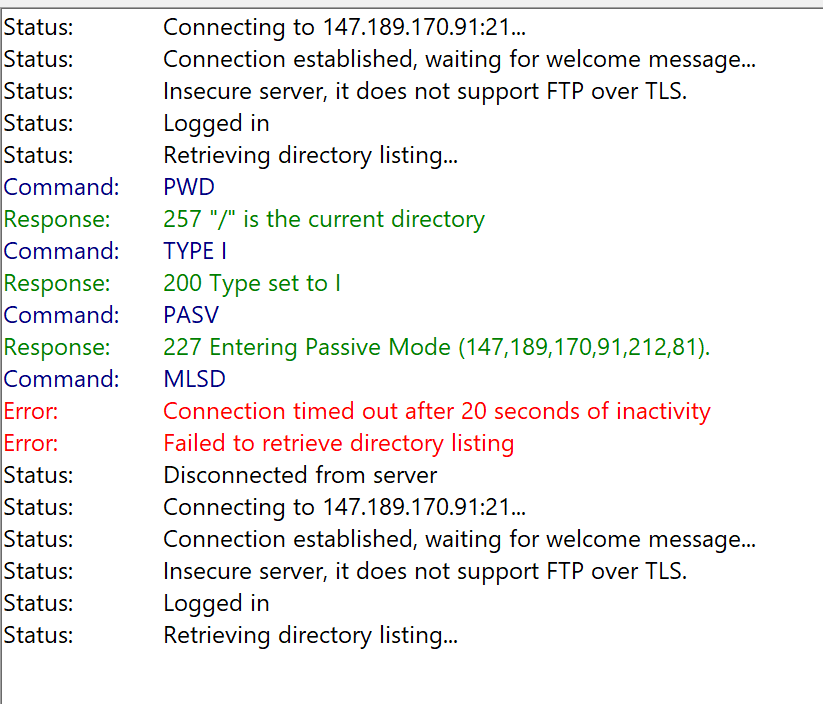
Task: Select the connection timed out error message
Action: (x=436, y=411)
